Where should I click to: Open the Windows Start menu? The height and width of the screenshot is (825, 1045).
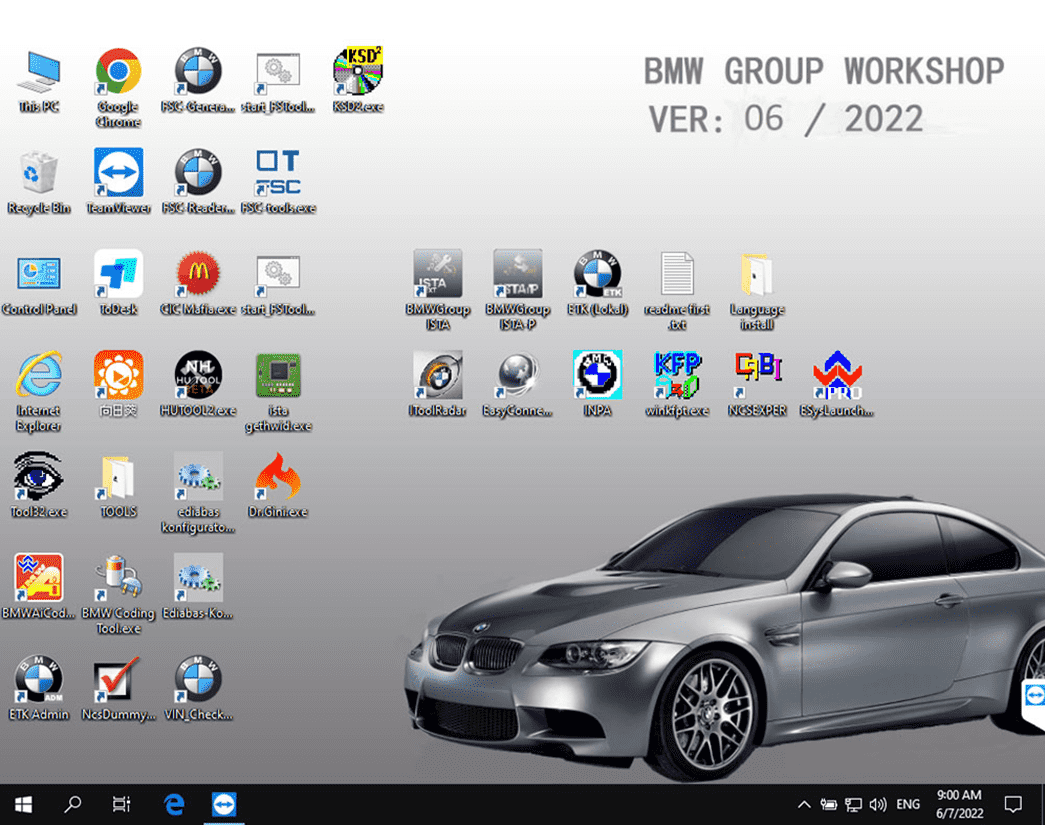click(x=23, y=805)
